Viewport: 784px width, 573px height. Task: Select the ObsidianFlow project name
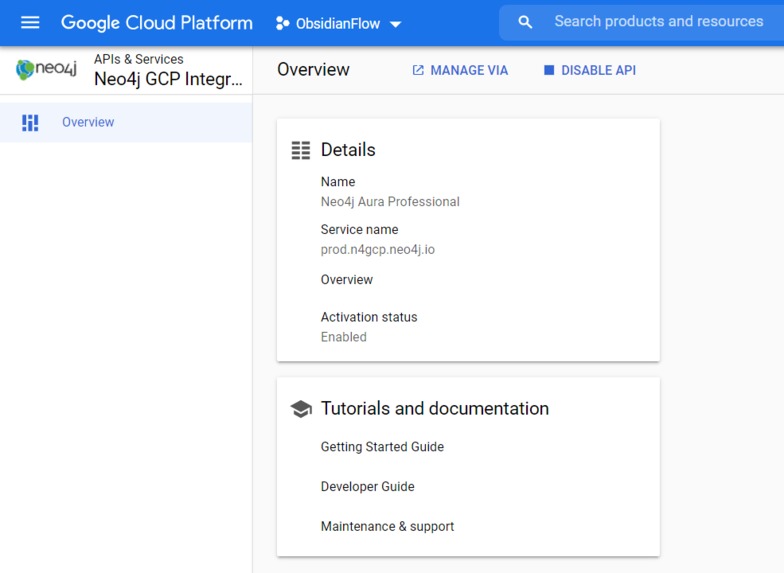[338, 24]
